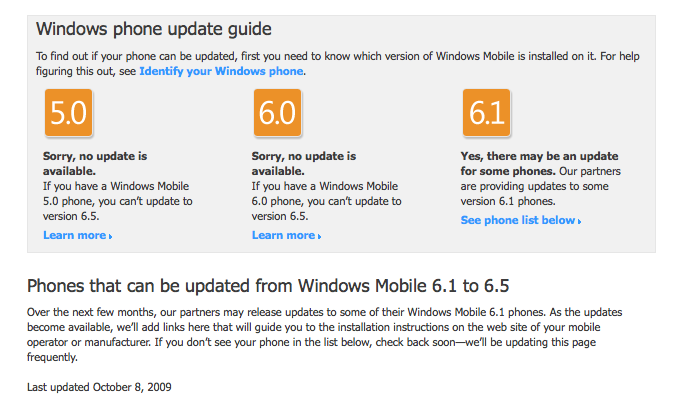The image size is (694, 404).
Task: Click the arrow after See phone list below
Action: pyautogui.click(x=579, y=221)
